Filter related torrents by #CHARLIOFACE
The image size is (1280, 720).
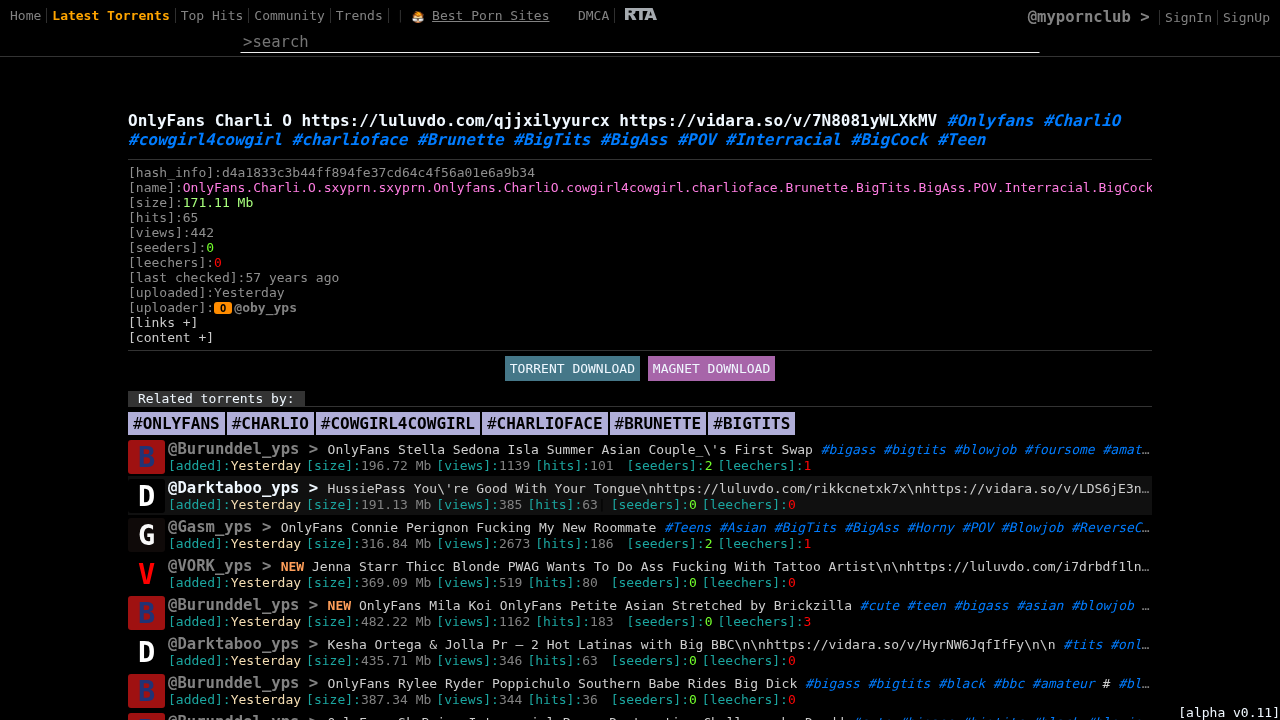pyautogui.click(x=545, y=424)
